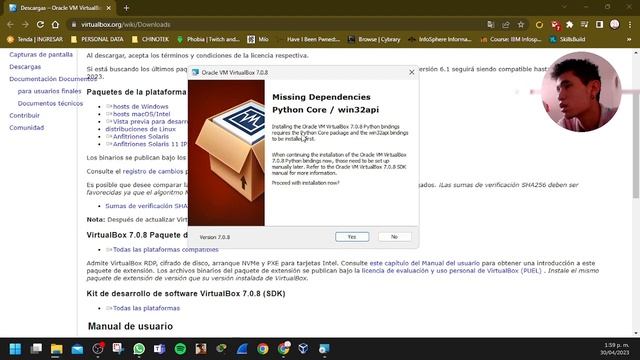Open Microsoft Teams from the taskbar
Screen dimensions: 640x360
(159, 349)
